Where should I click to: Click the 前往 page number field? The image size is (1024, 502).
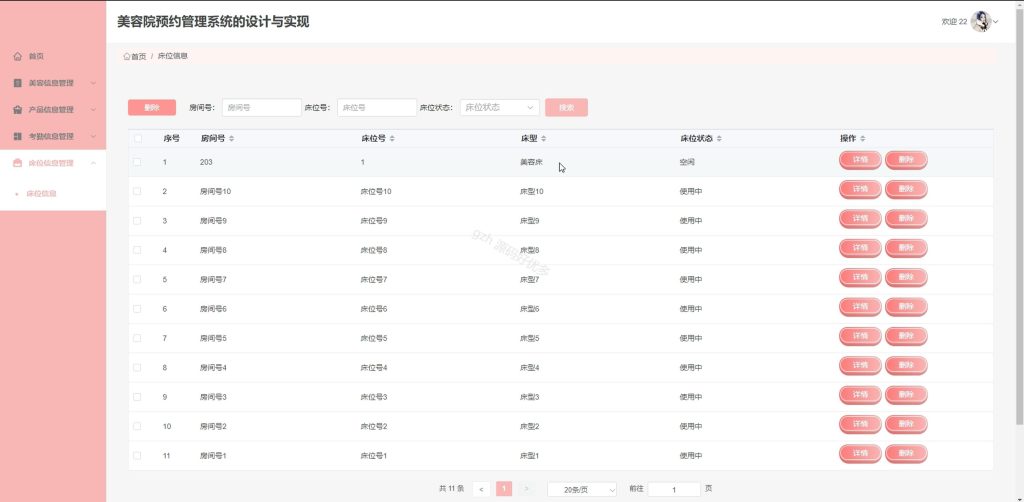(x=674, y=489)
